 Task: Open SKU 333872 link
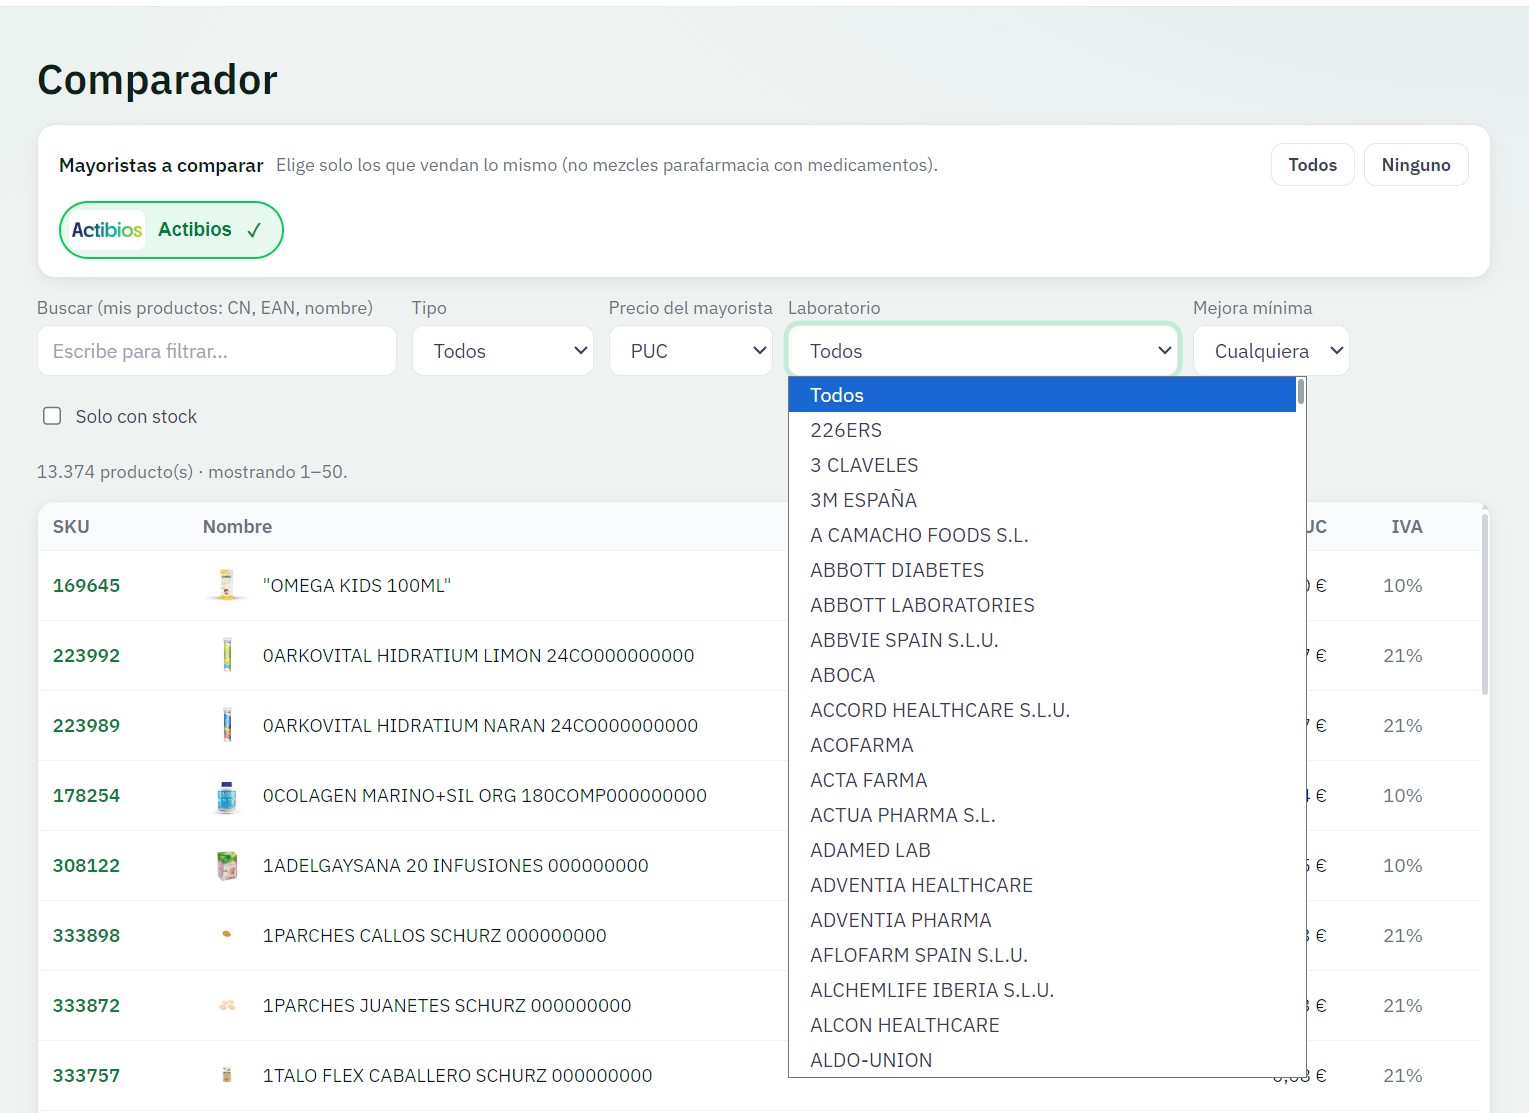(86, 1006)
